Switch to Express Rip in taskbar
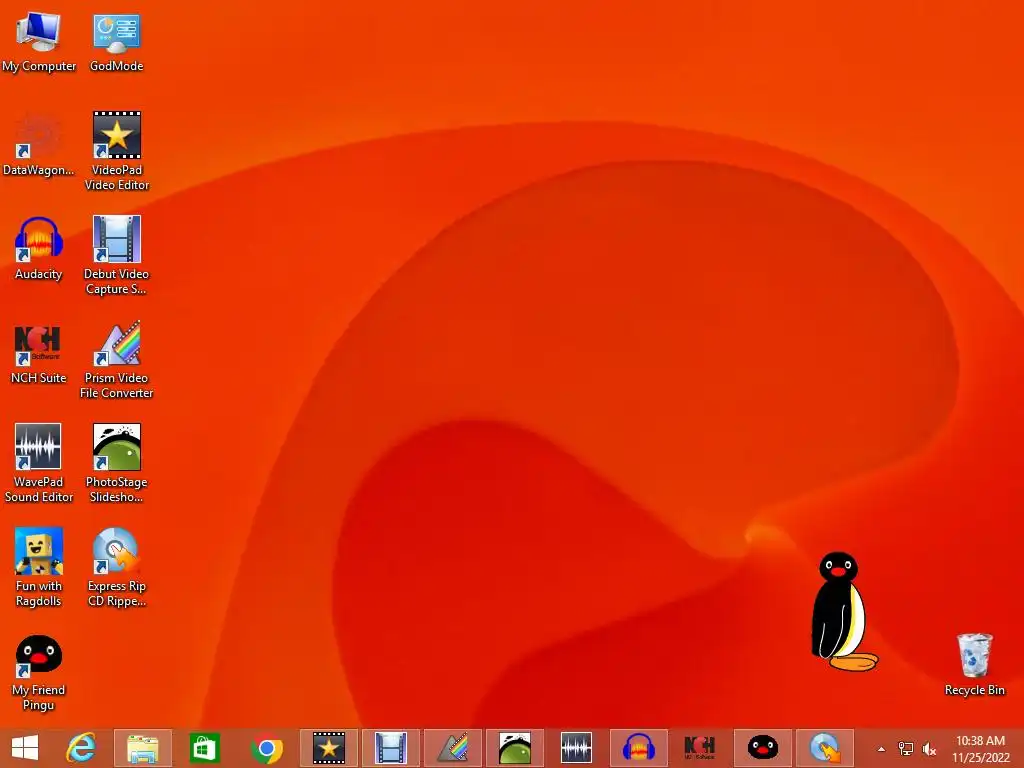This screenshot has height=768, width=1024. coord(825,748)
